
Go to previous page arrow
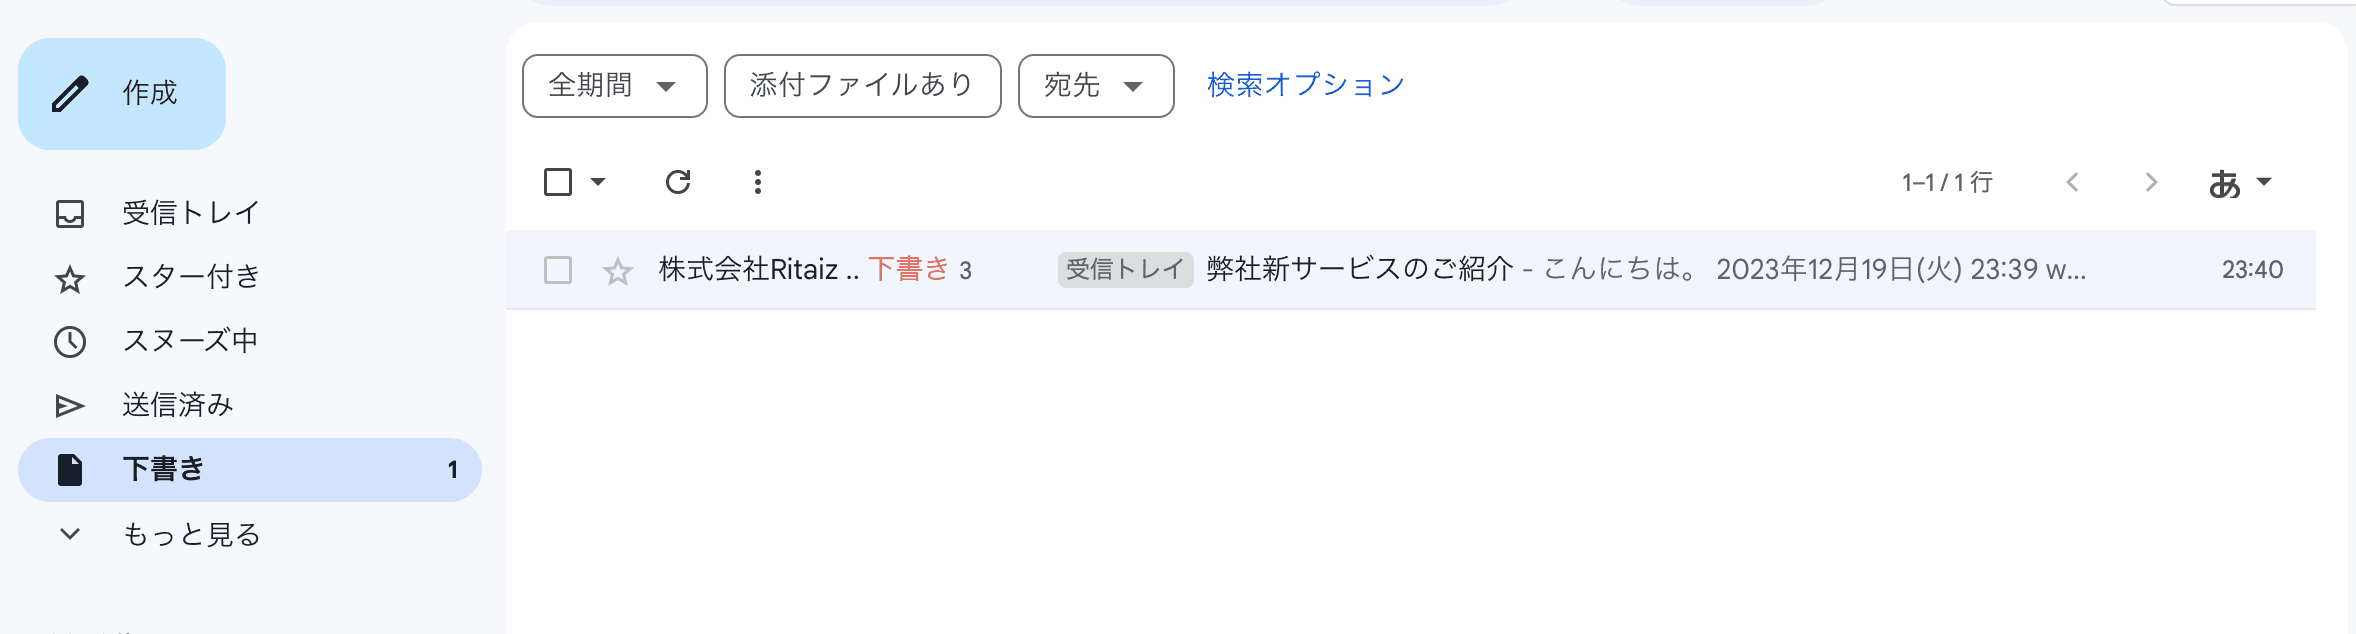tap(2073, 182)
